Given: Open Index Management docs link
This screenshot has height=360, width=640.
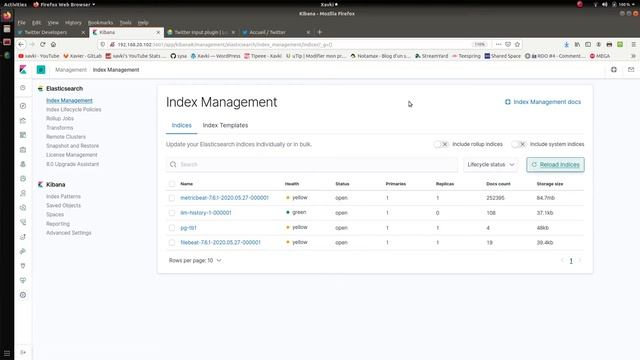Looking at the screenshot, I should click(542, 102).
